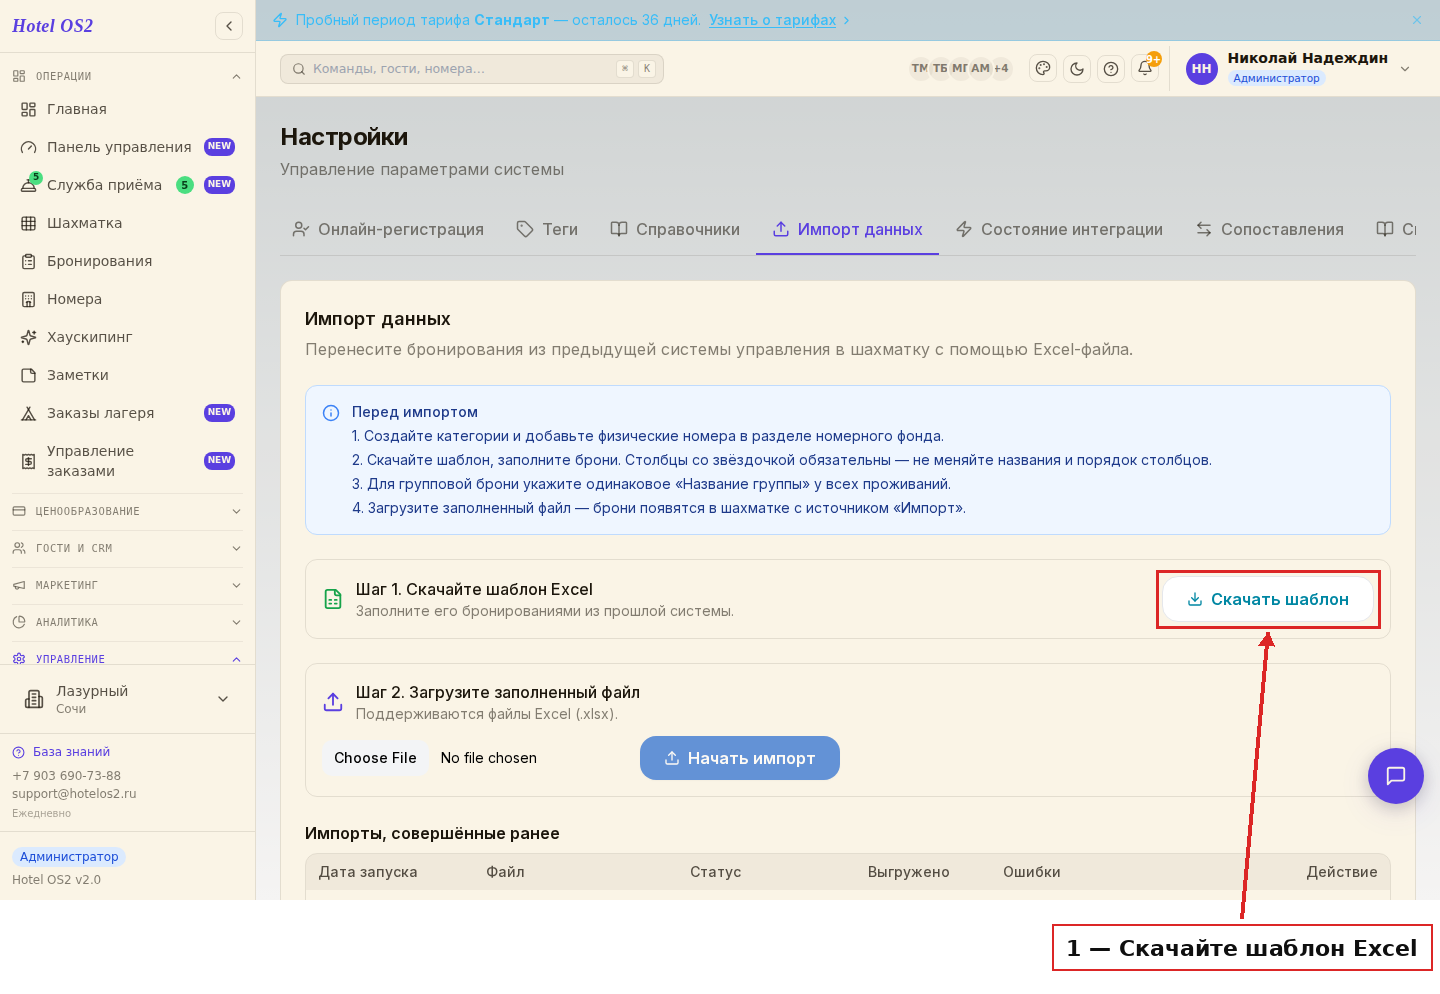Click the НН profile avatar
Image resolution: width=1440 pixels, height=994 pixels.
point(1202,69)
